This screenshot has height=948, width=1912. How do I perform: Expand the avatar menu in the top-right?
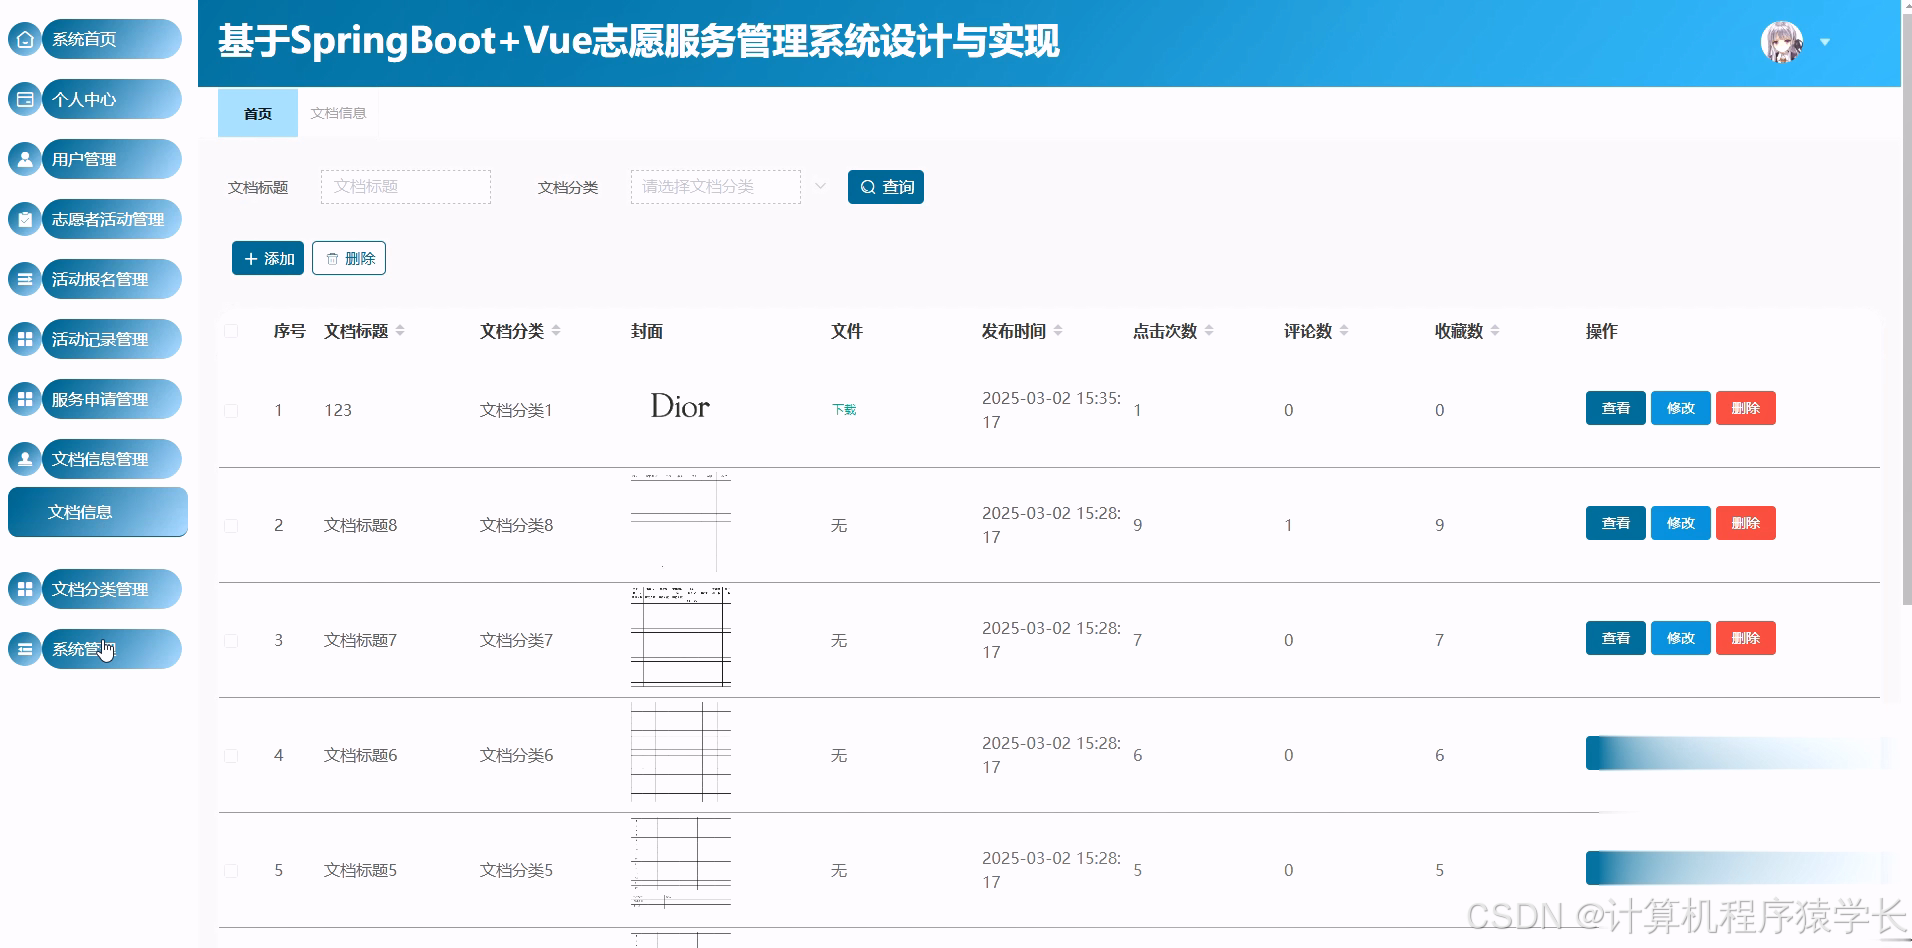(1826, 42)
